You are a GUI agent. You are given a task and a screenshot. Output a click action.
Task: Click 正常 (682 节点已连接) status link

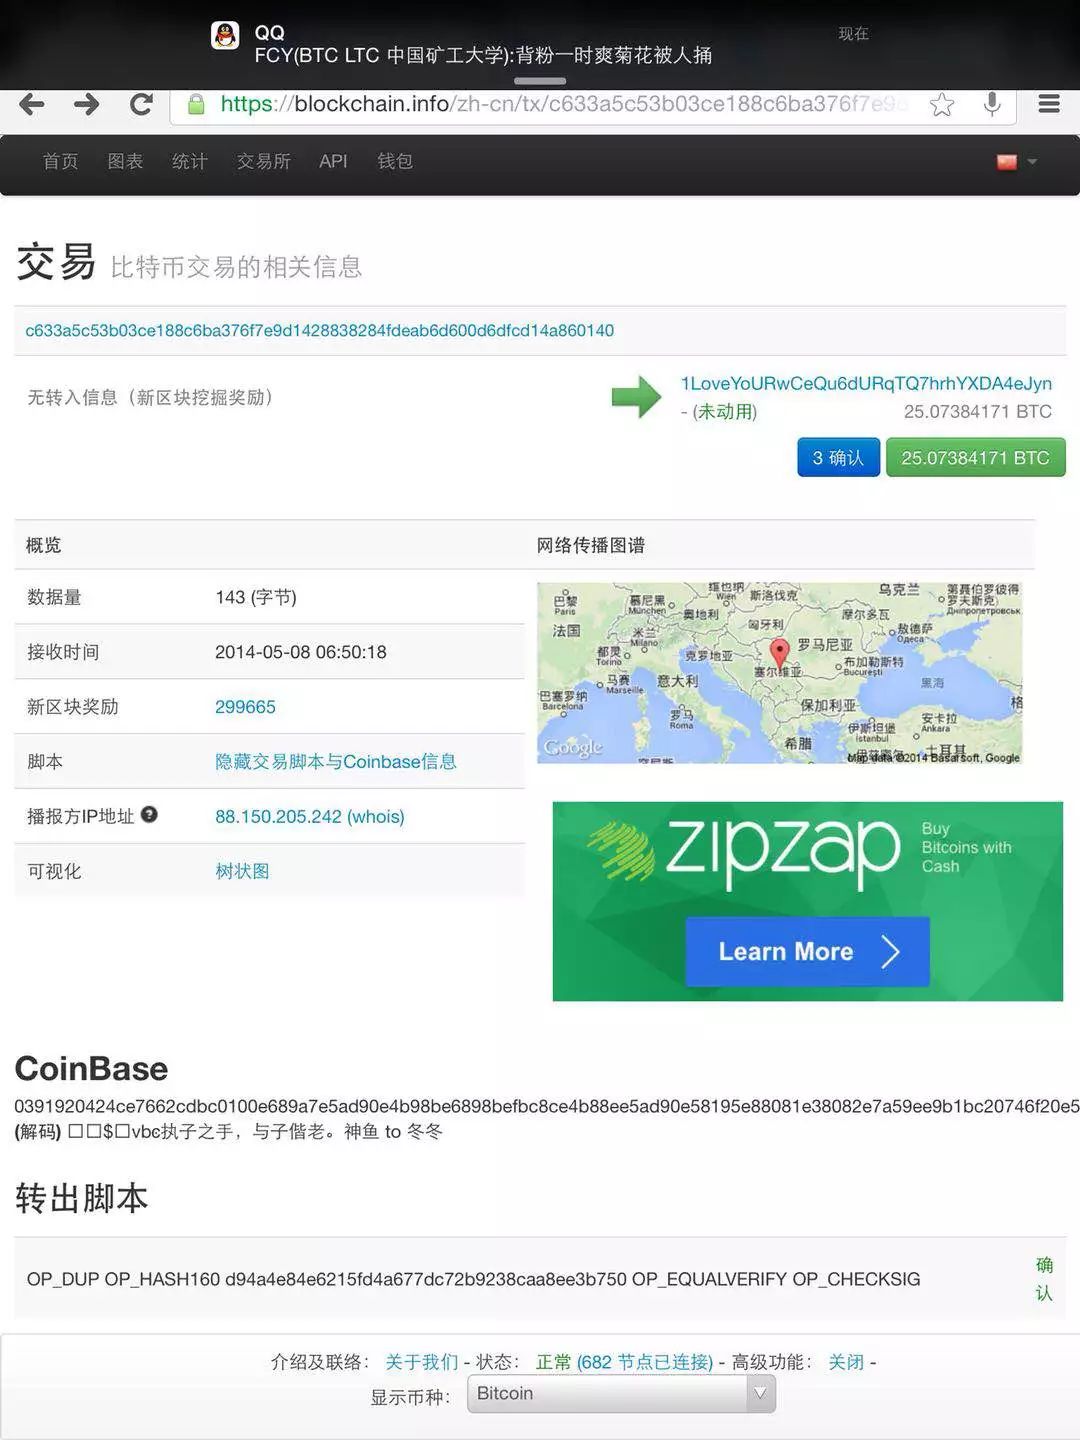point(624,1362)
